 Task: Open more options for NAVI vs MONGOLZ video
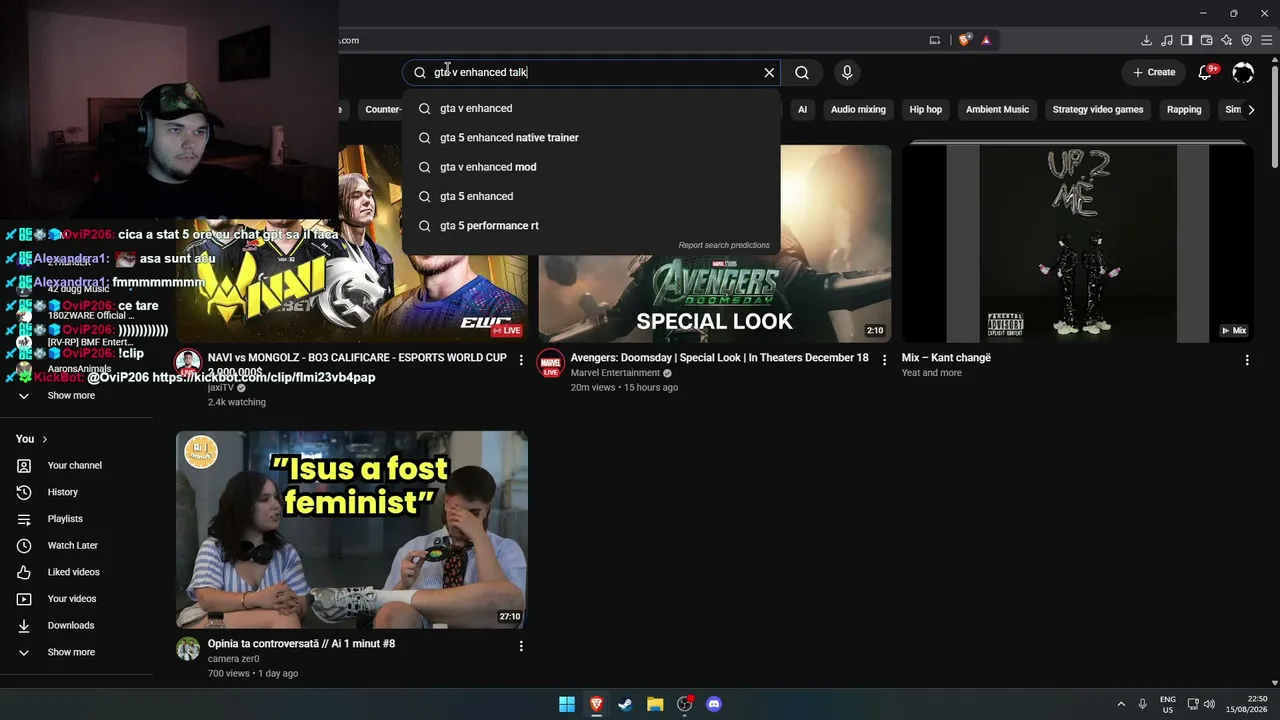[x=521, y=360]
